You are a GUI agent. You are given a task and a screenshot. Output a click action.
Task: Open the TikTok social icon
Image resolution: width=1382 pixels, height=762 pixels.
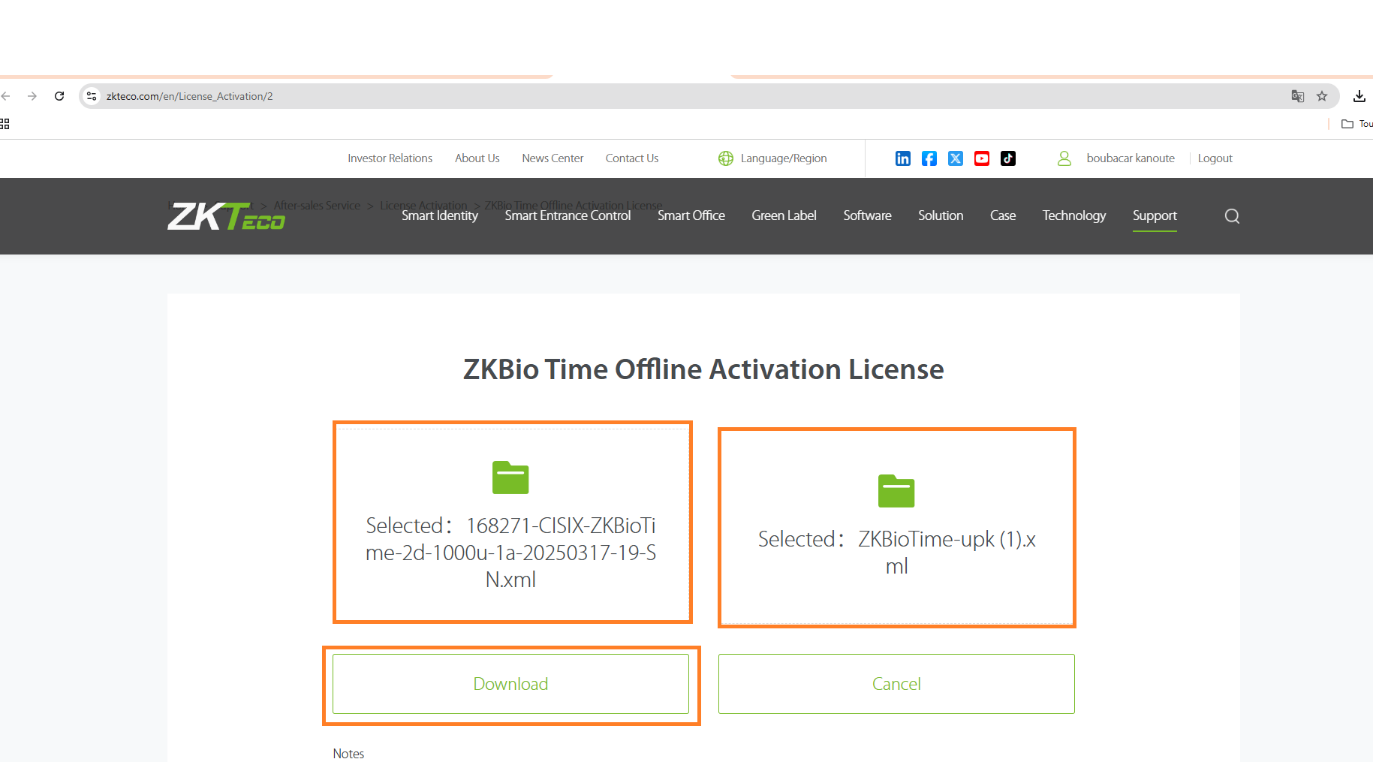pyautogui.click(x=1008, y=158)
